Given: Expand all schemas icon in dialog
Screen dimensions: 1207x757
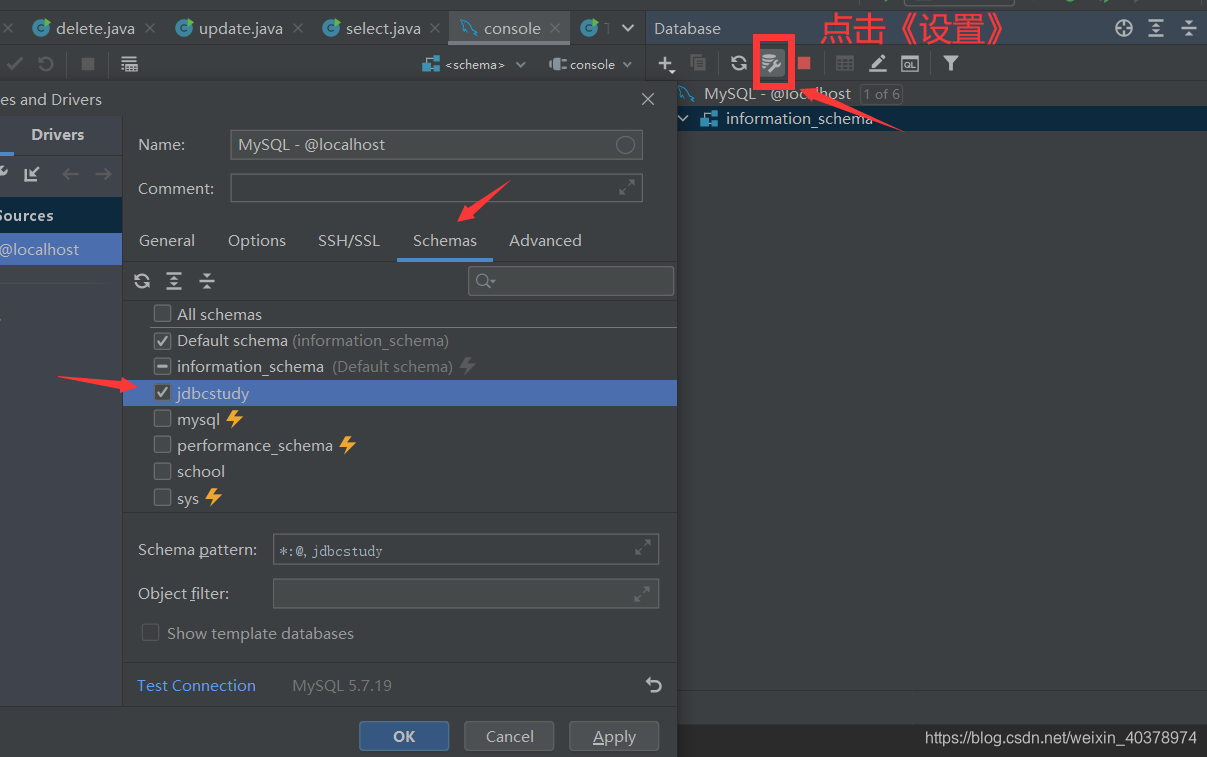Looking at the screenshot, I should [x=174, y=281].
